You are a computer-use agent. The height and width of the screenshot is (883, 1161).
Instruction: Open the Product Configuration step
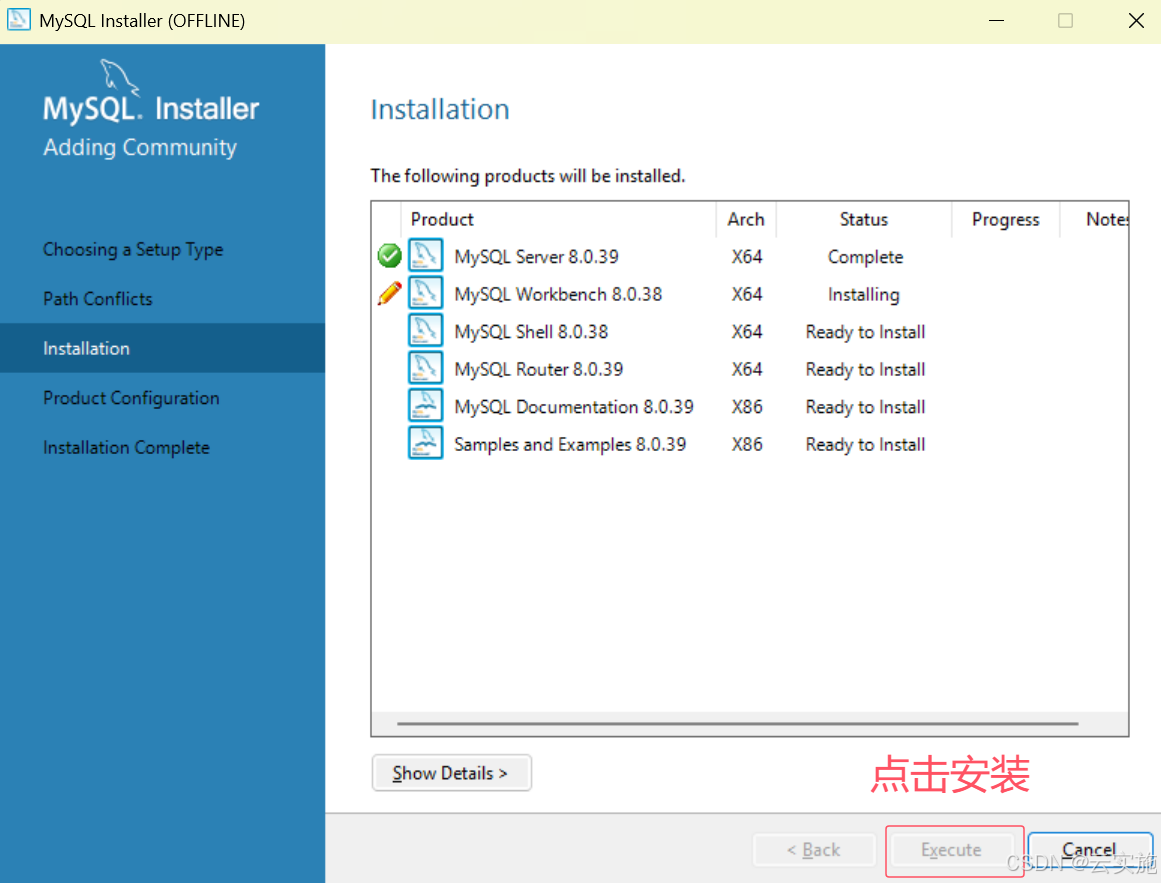click(131, 398)
